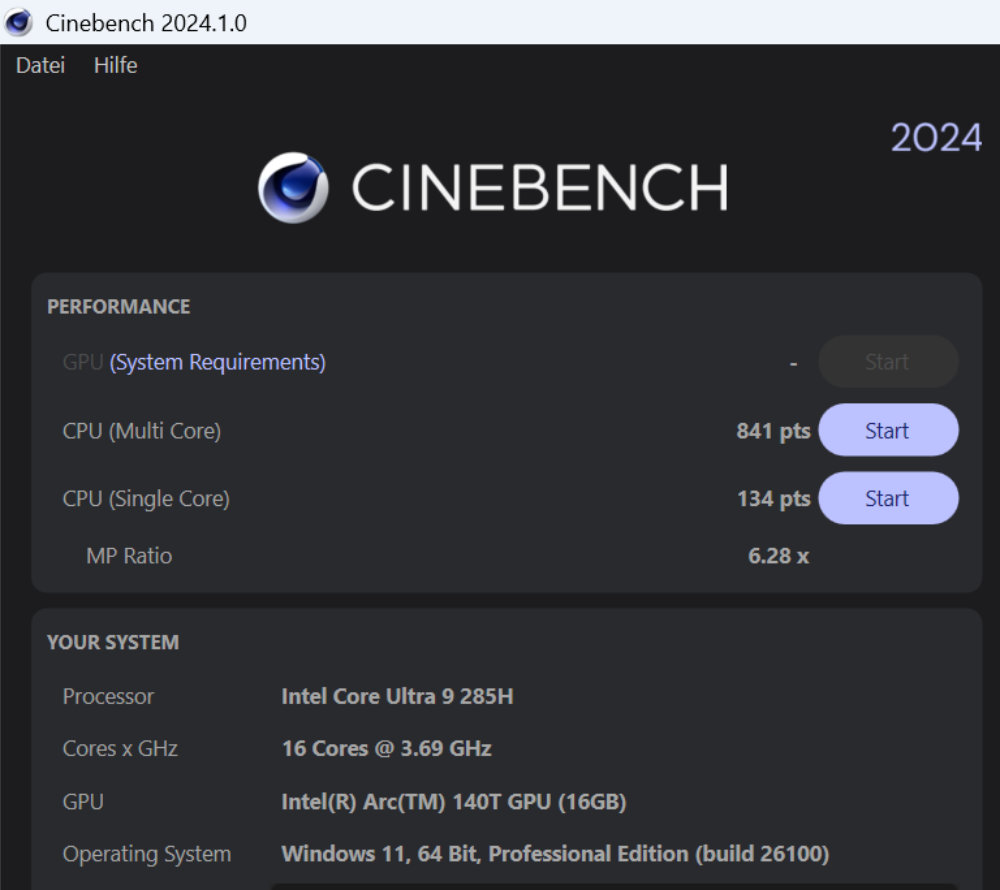Click the 134 pts single core score

point(773,498)
